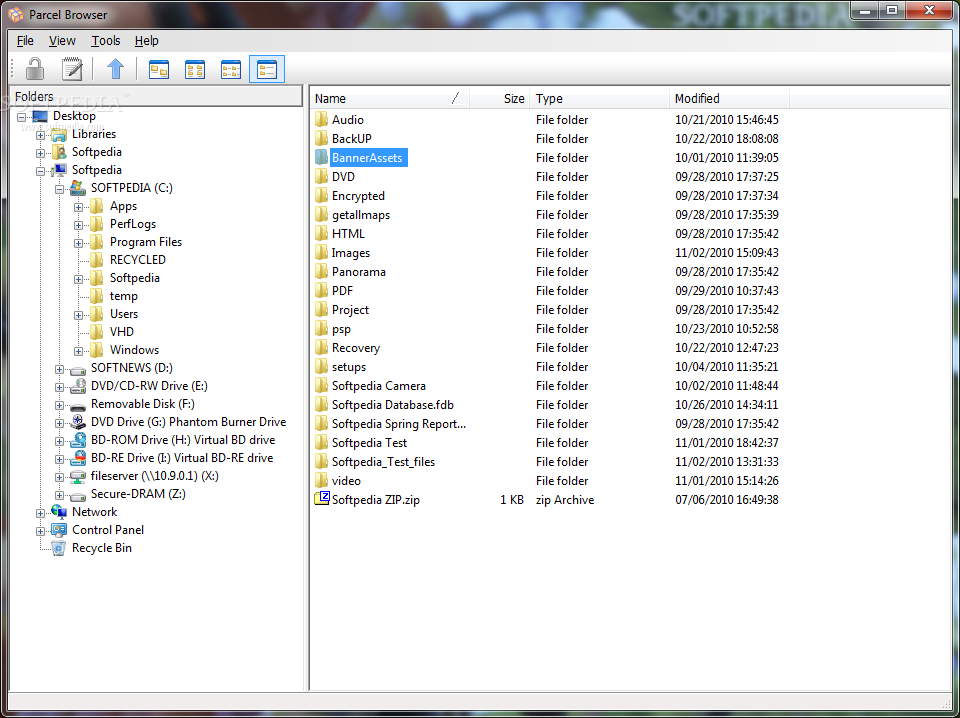Expand the Apps folder node
Viewport: 960px width, 718px height.
pyautogui.click(x=78, y=208)
